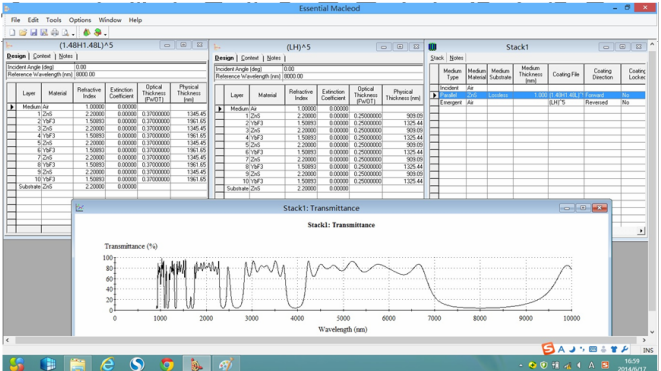The image size is (661, 371).
Task: Click the Coating Direction column header
Action: point(602,74)
